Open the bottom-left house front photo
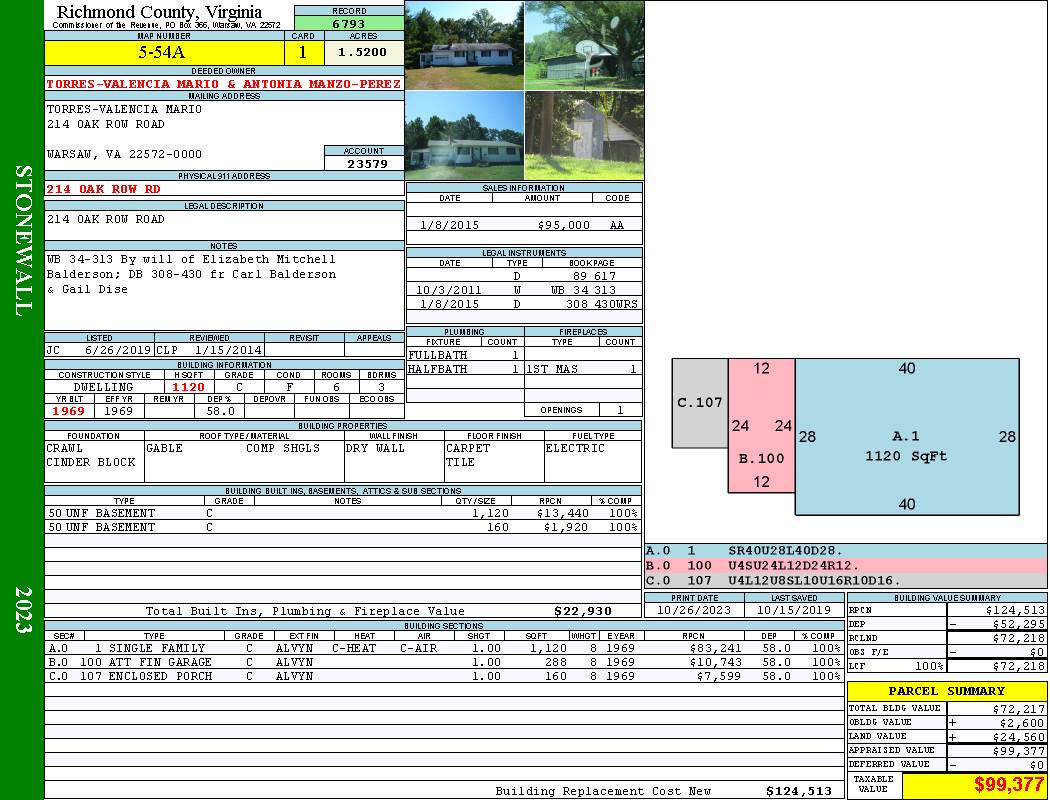1050x800 pixels. tap(464, 136)
